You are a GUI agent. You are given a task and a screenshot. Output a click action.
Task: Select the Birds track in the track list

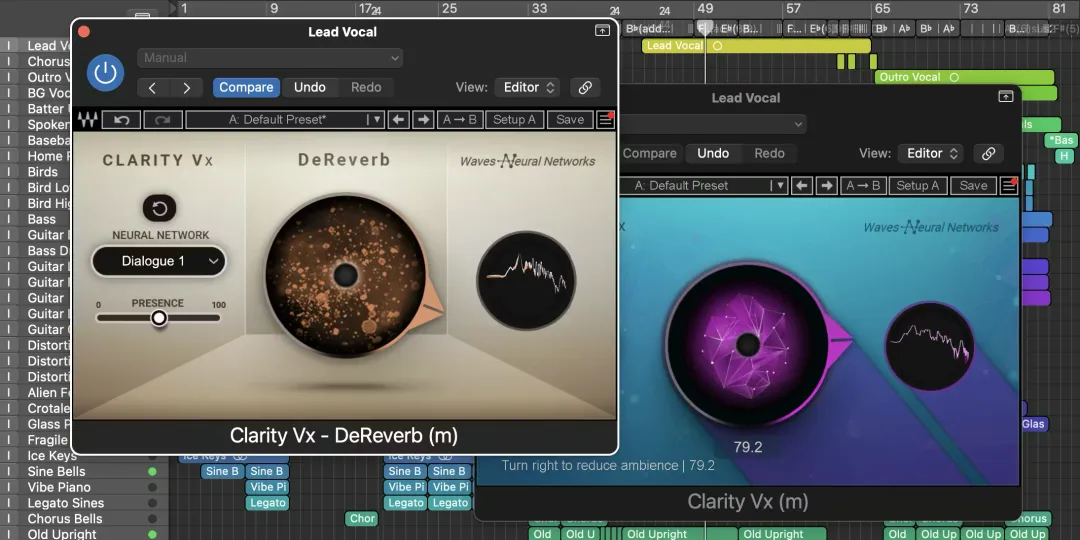point(43,172)
